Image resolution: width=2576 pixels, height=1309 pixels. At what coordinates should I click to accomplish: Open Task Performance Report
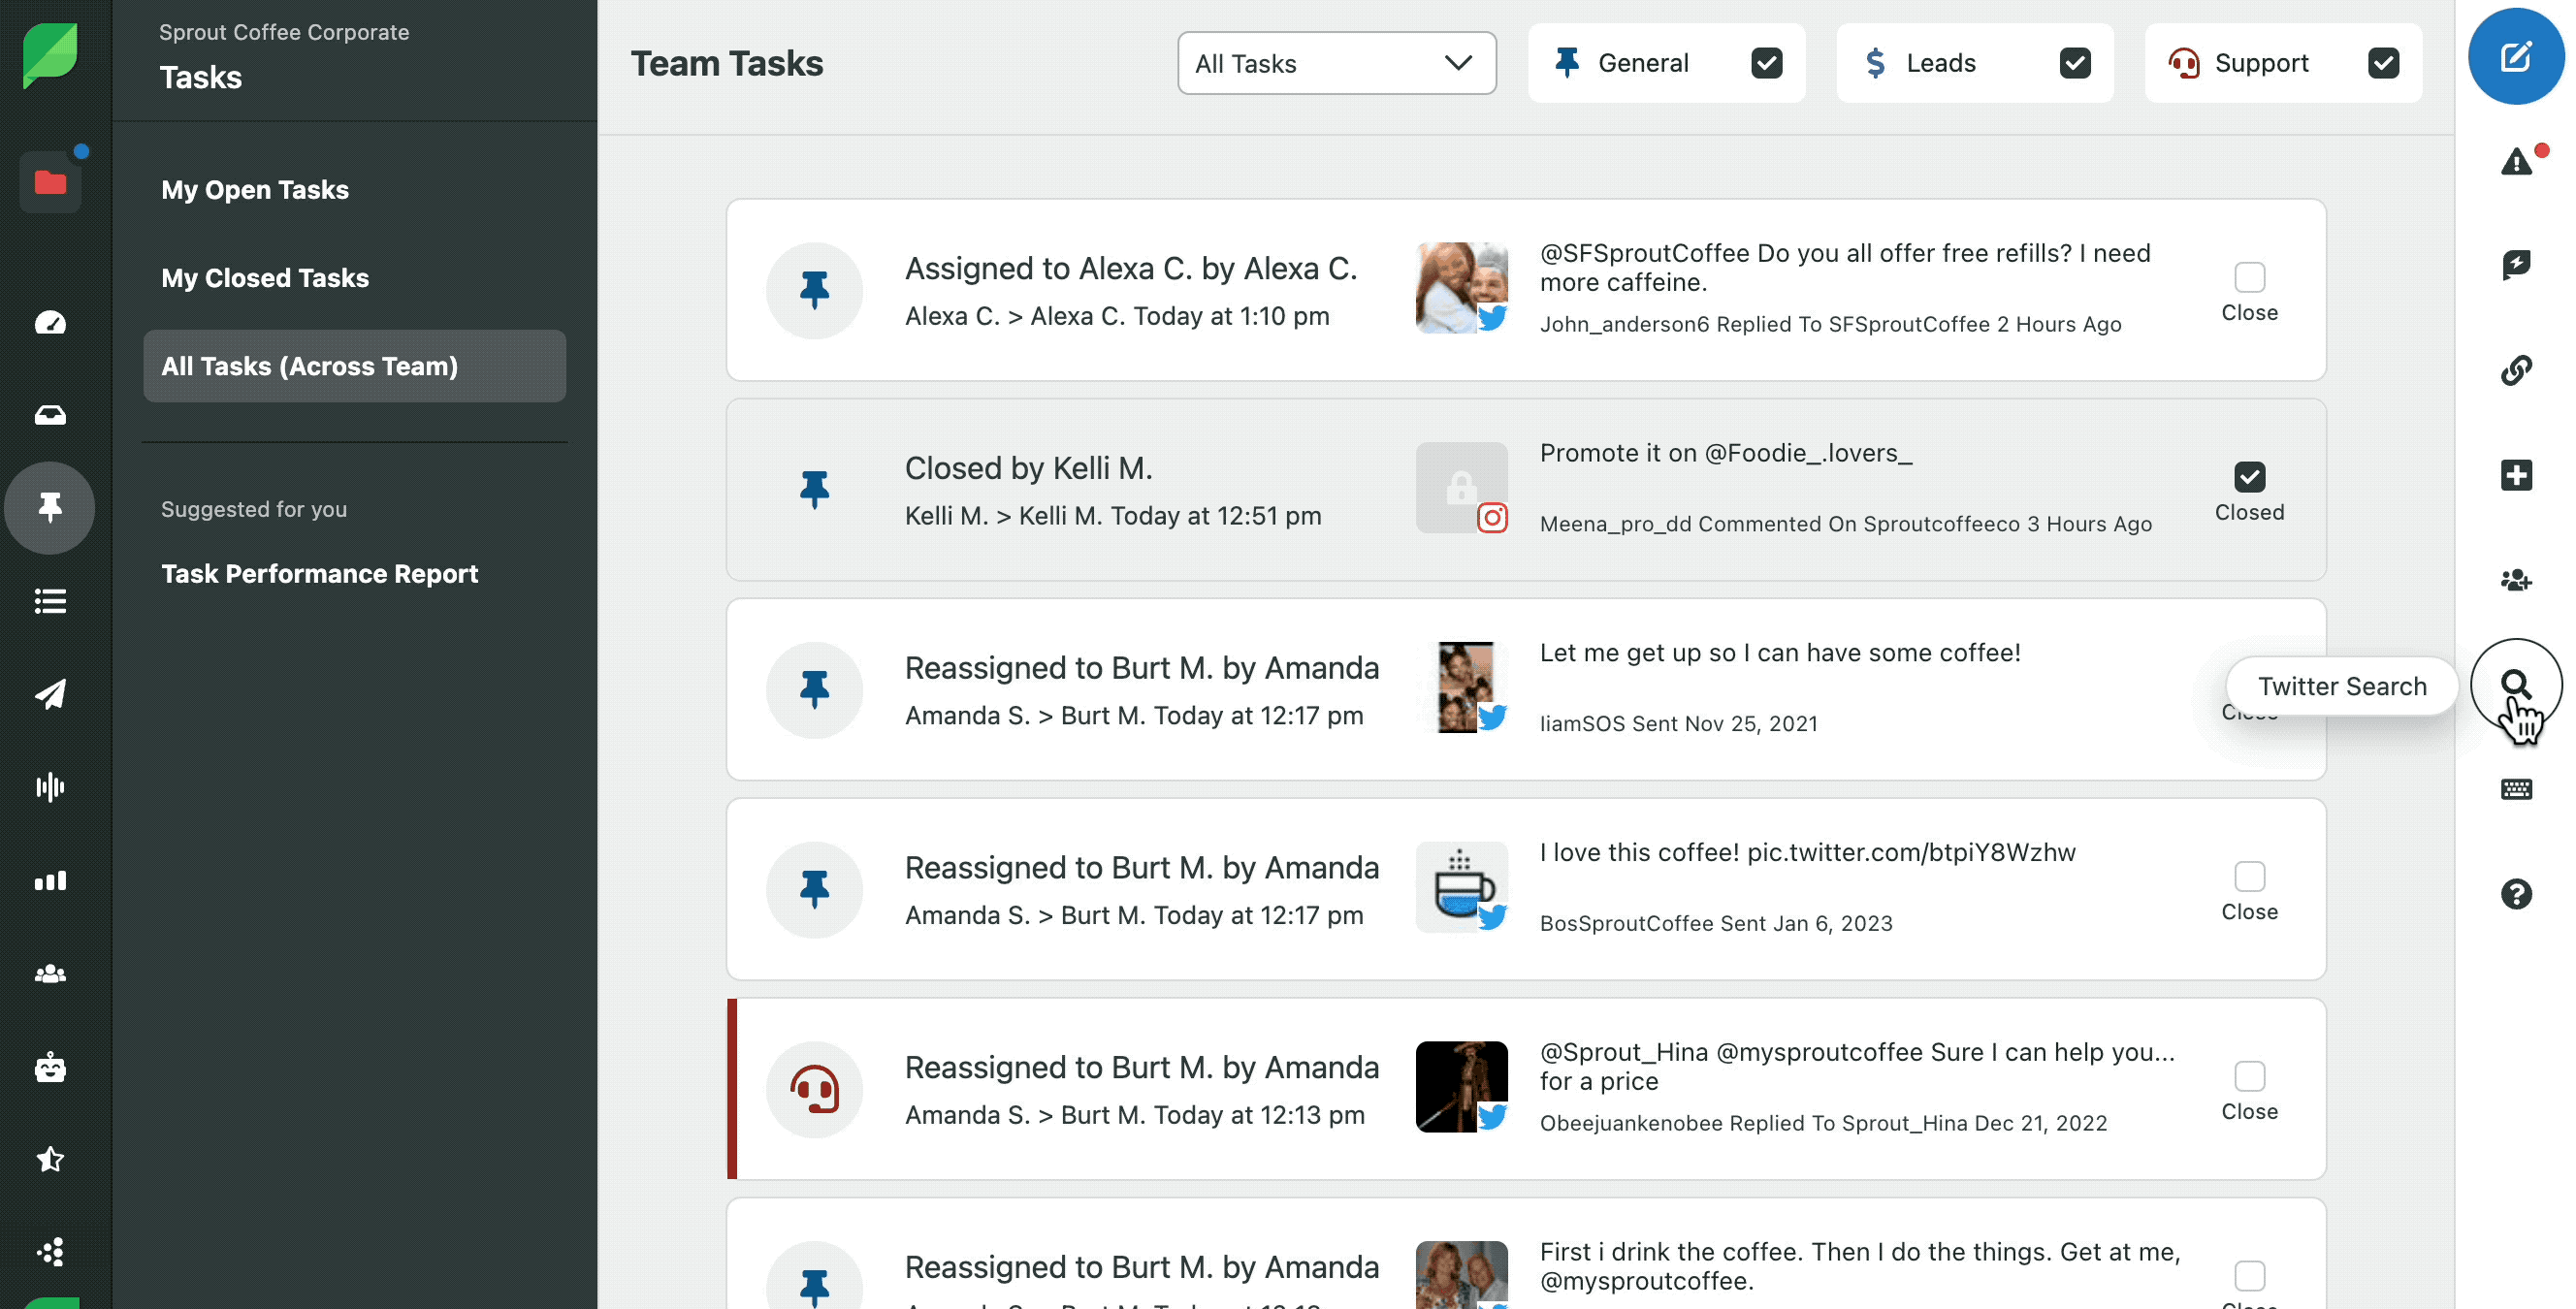tap(320, 574)
